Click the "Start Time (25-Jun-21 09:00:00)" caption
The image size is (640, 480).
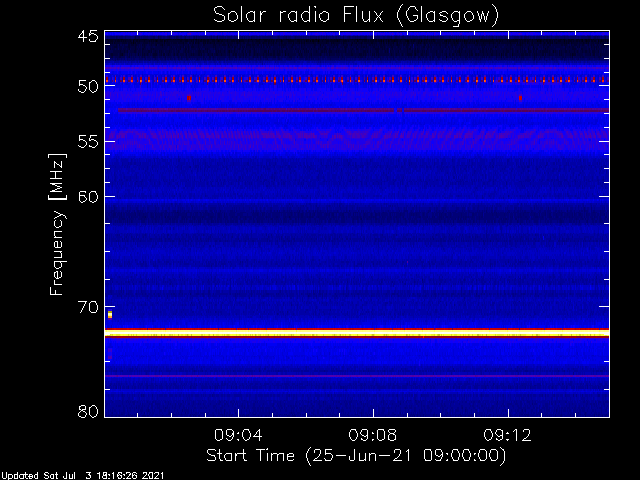coord(356,455)
